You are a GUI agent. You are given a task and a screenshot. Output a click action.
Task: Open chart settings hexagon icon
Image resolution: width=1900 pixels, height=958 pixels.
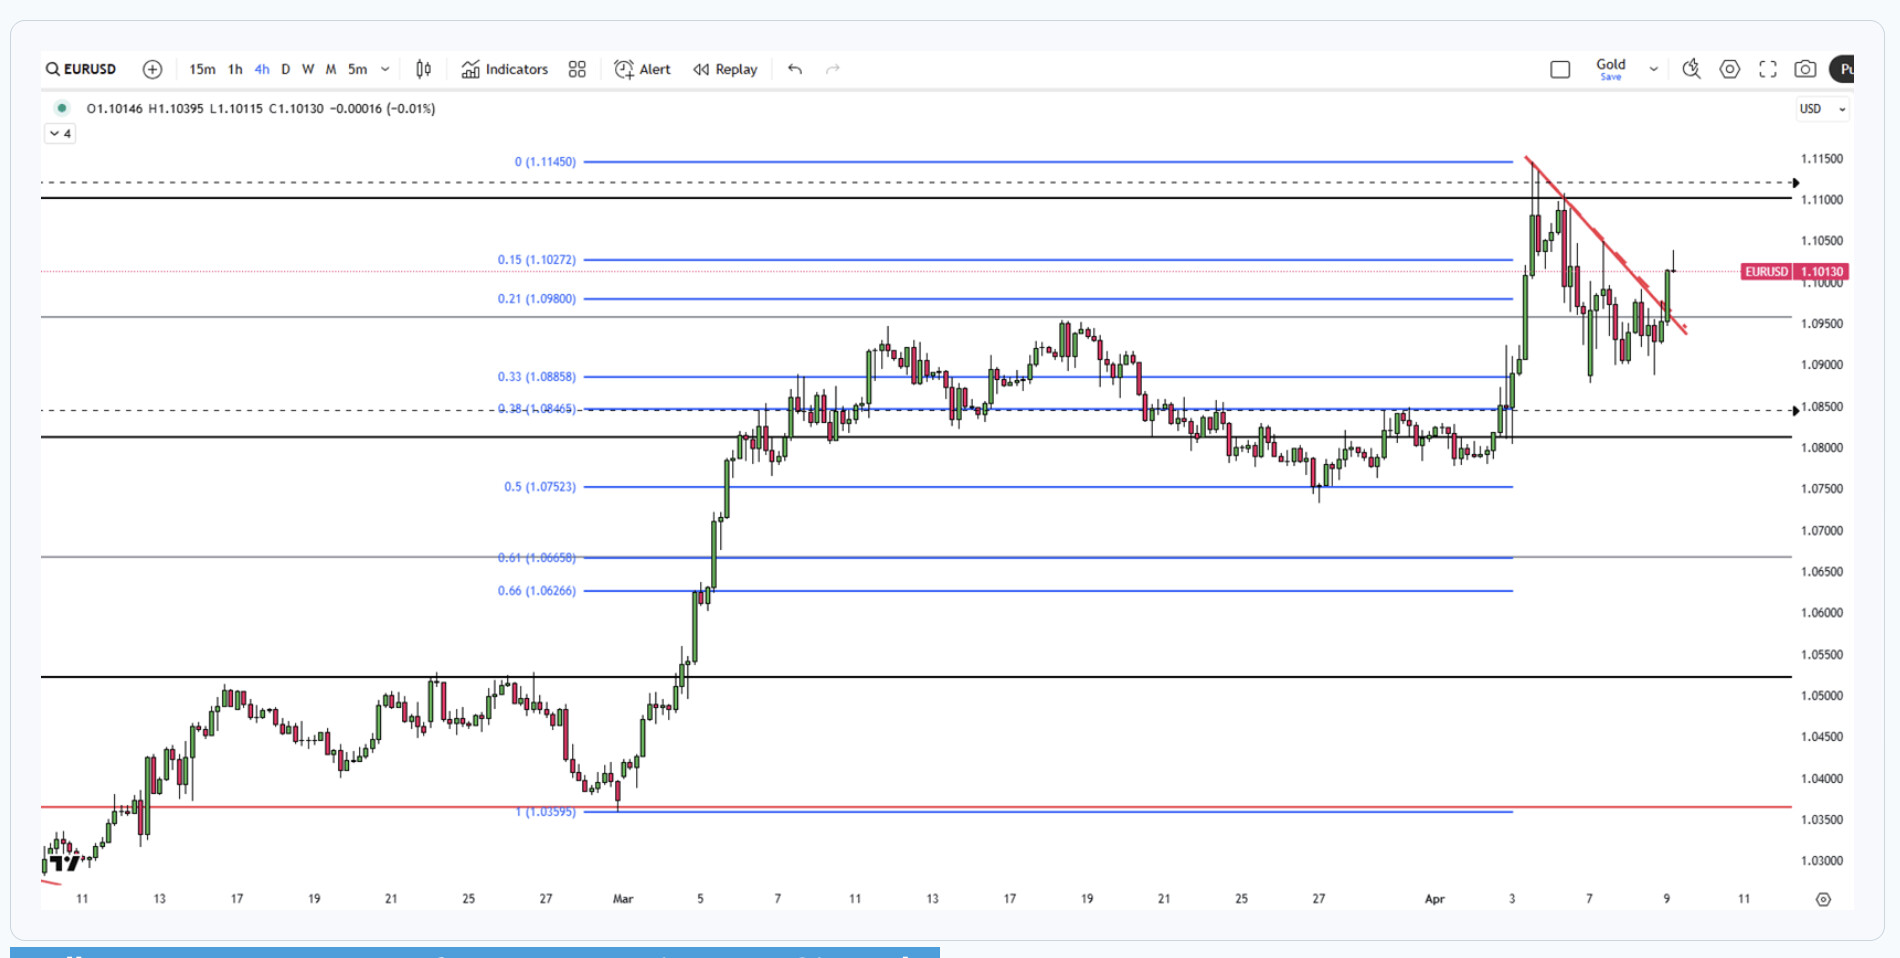(1730, 69)
